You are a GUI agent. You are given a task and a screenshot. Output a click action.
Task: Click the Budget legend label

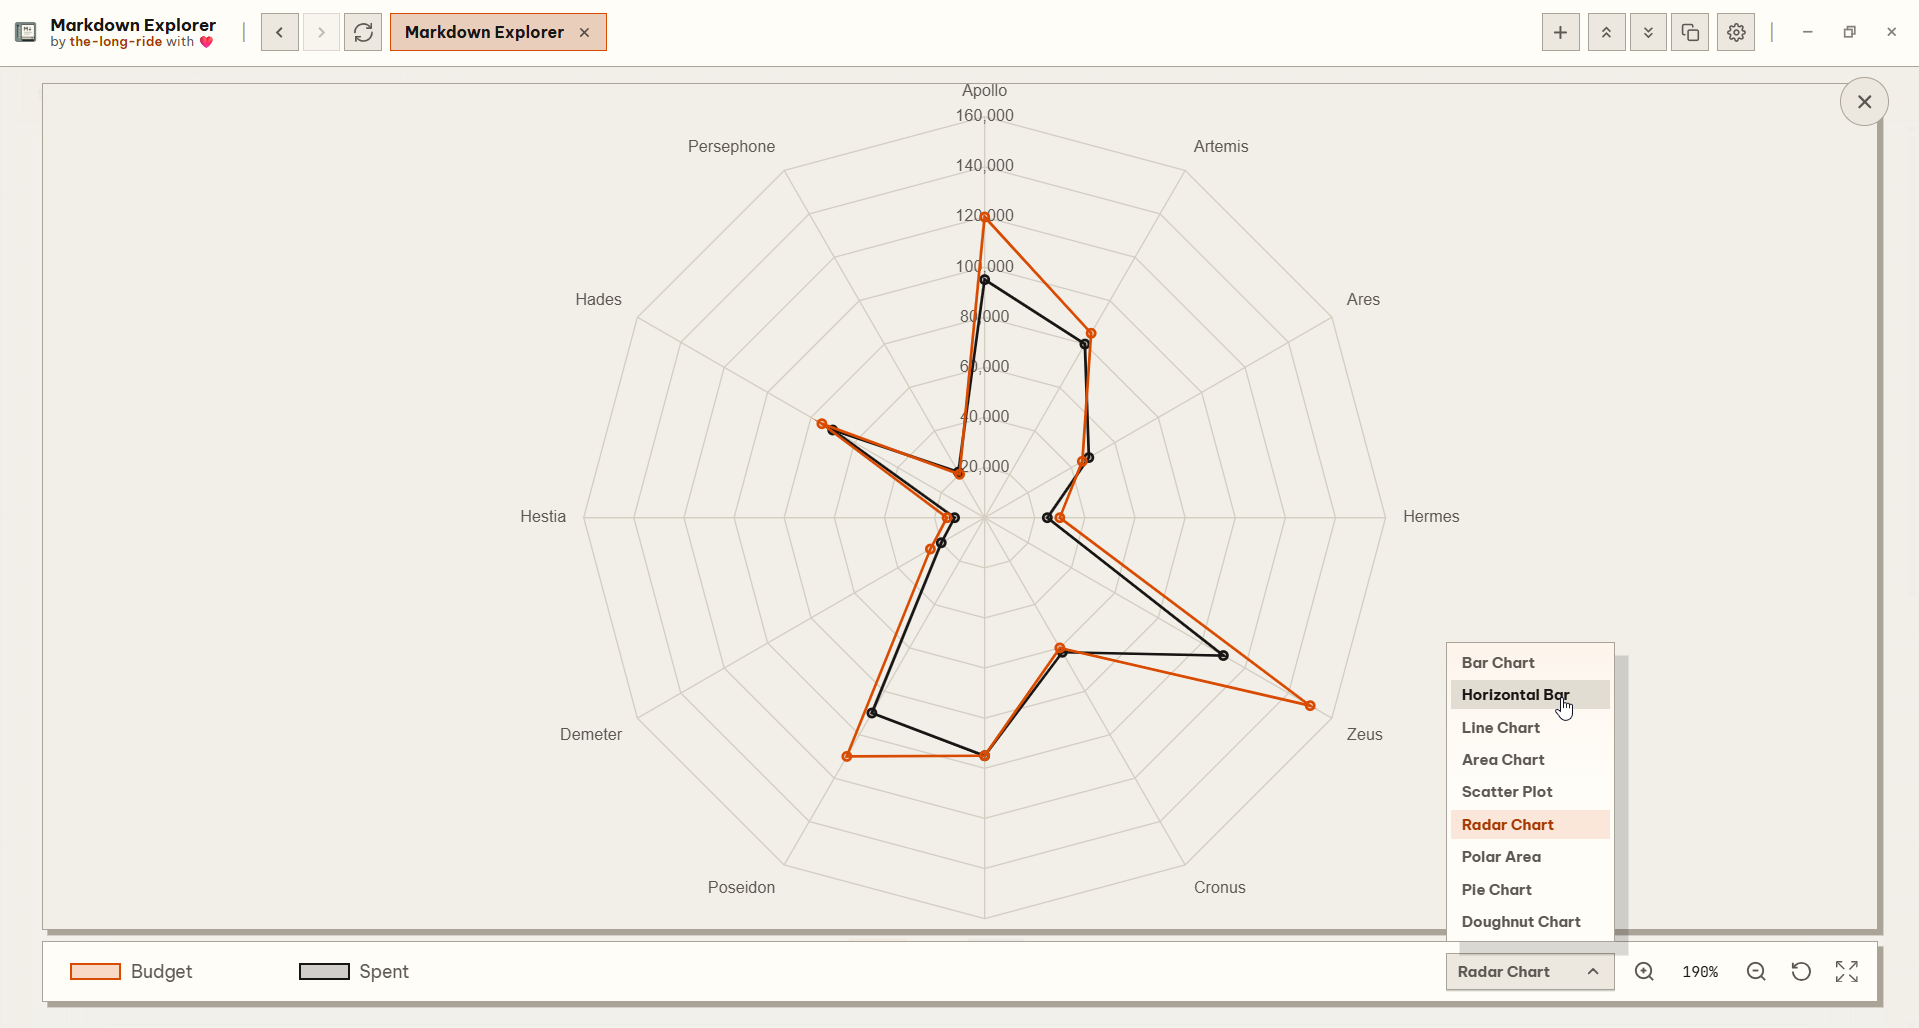(x=161, y=971)
